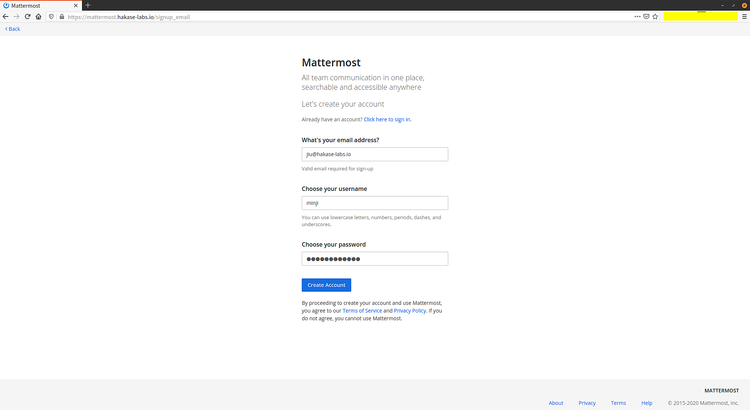Screen dimensions: 750x410
Task: Click the browser forward arrow
Action: pos(16,17)
